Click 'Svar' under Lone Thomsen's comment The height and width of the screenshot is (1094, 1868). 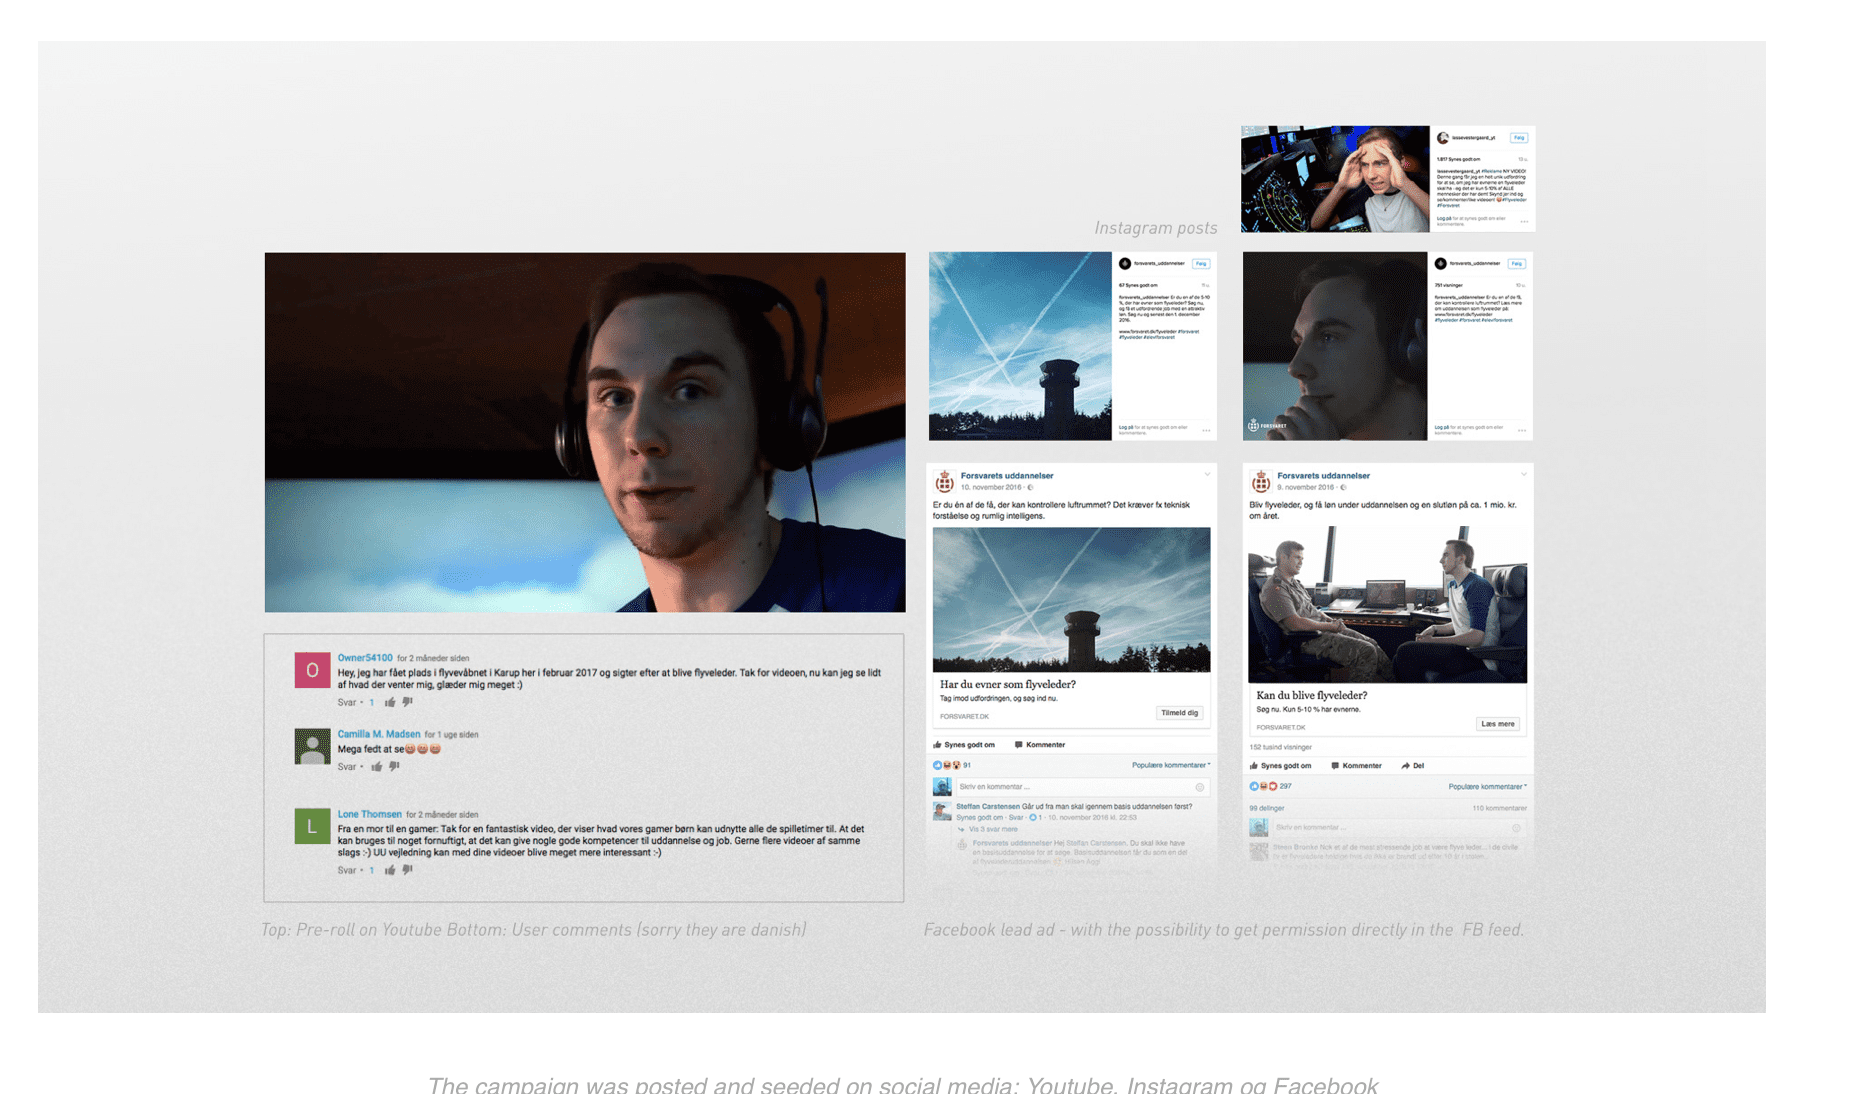(x=346, y=870)
